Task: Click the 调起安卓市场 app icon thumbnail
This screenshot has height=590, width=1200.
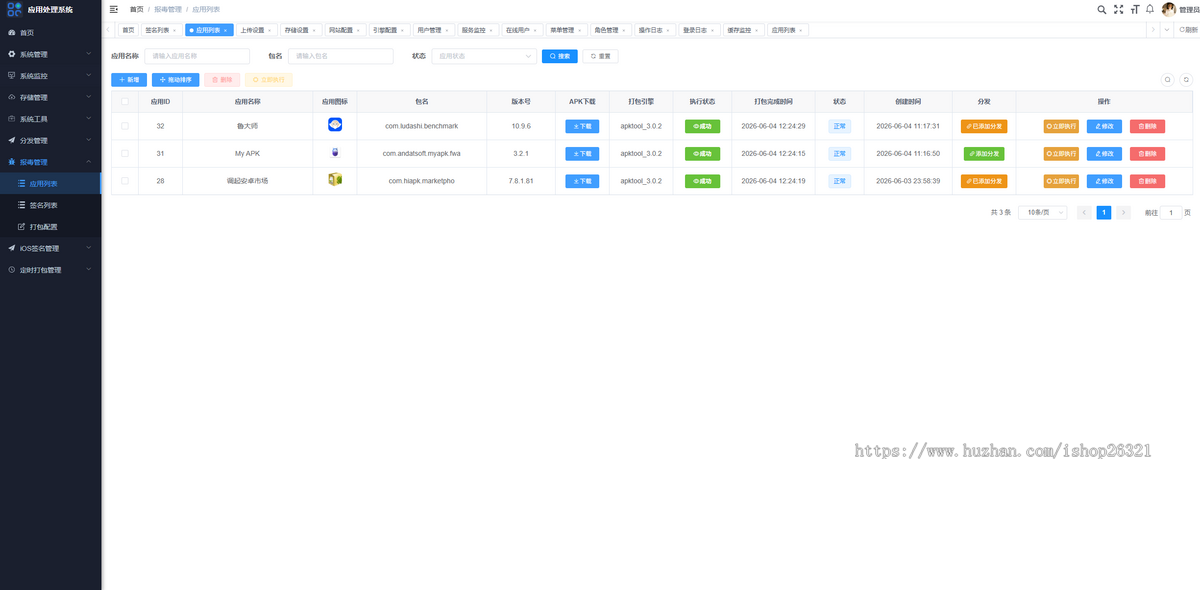Action: (x=335, y=180)
